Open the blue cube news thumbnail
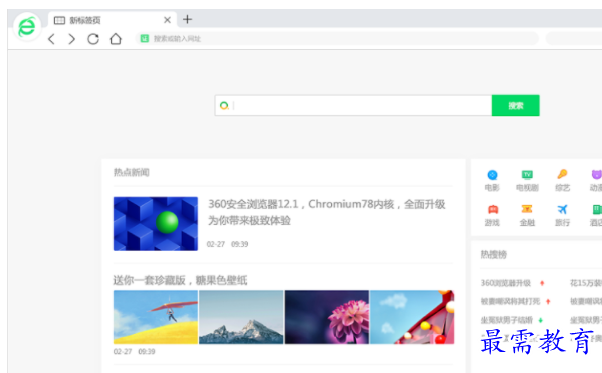This screenshot has height=373, width=602. [x=156, y=224]
